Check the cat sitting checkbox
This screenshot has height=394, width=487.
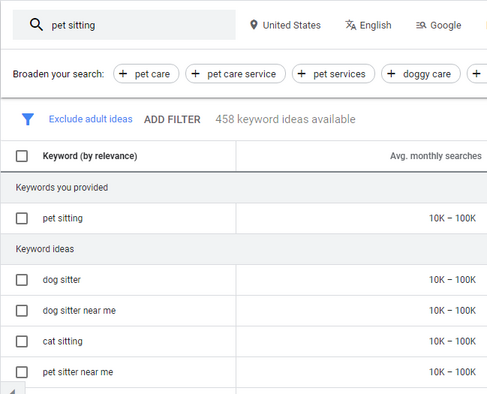coord(22,341)
